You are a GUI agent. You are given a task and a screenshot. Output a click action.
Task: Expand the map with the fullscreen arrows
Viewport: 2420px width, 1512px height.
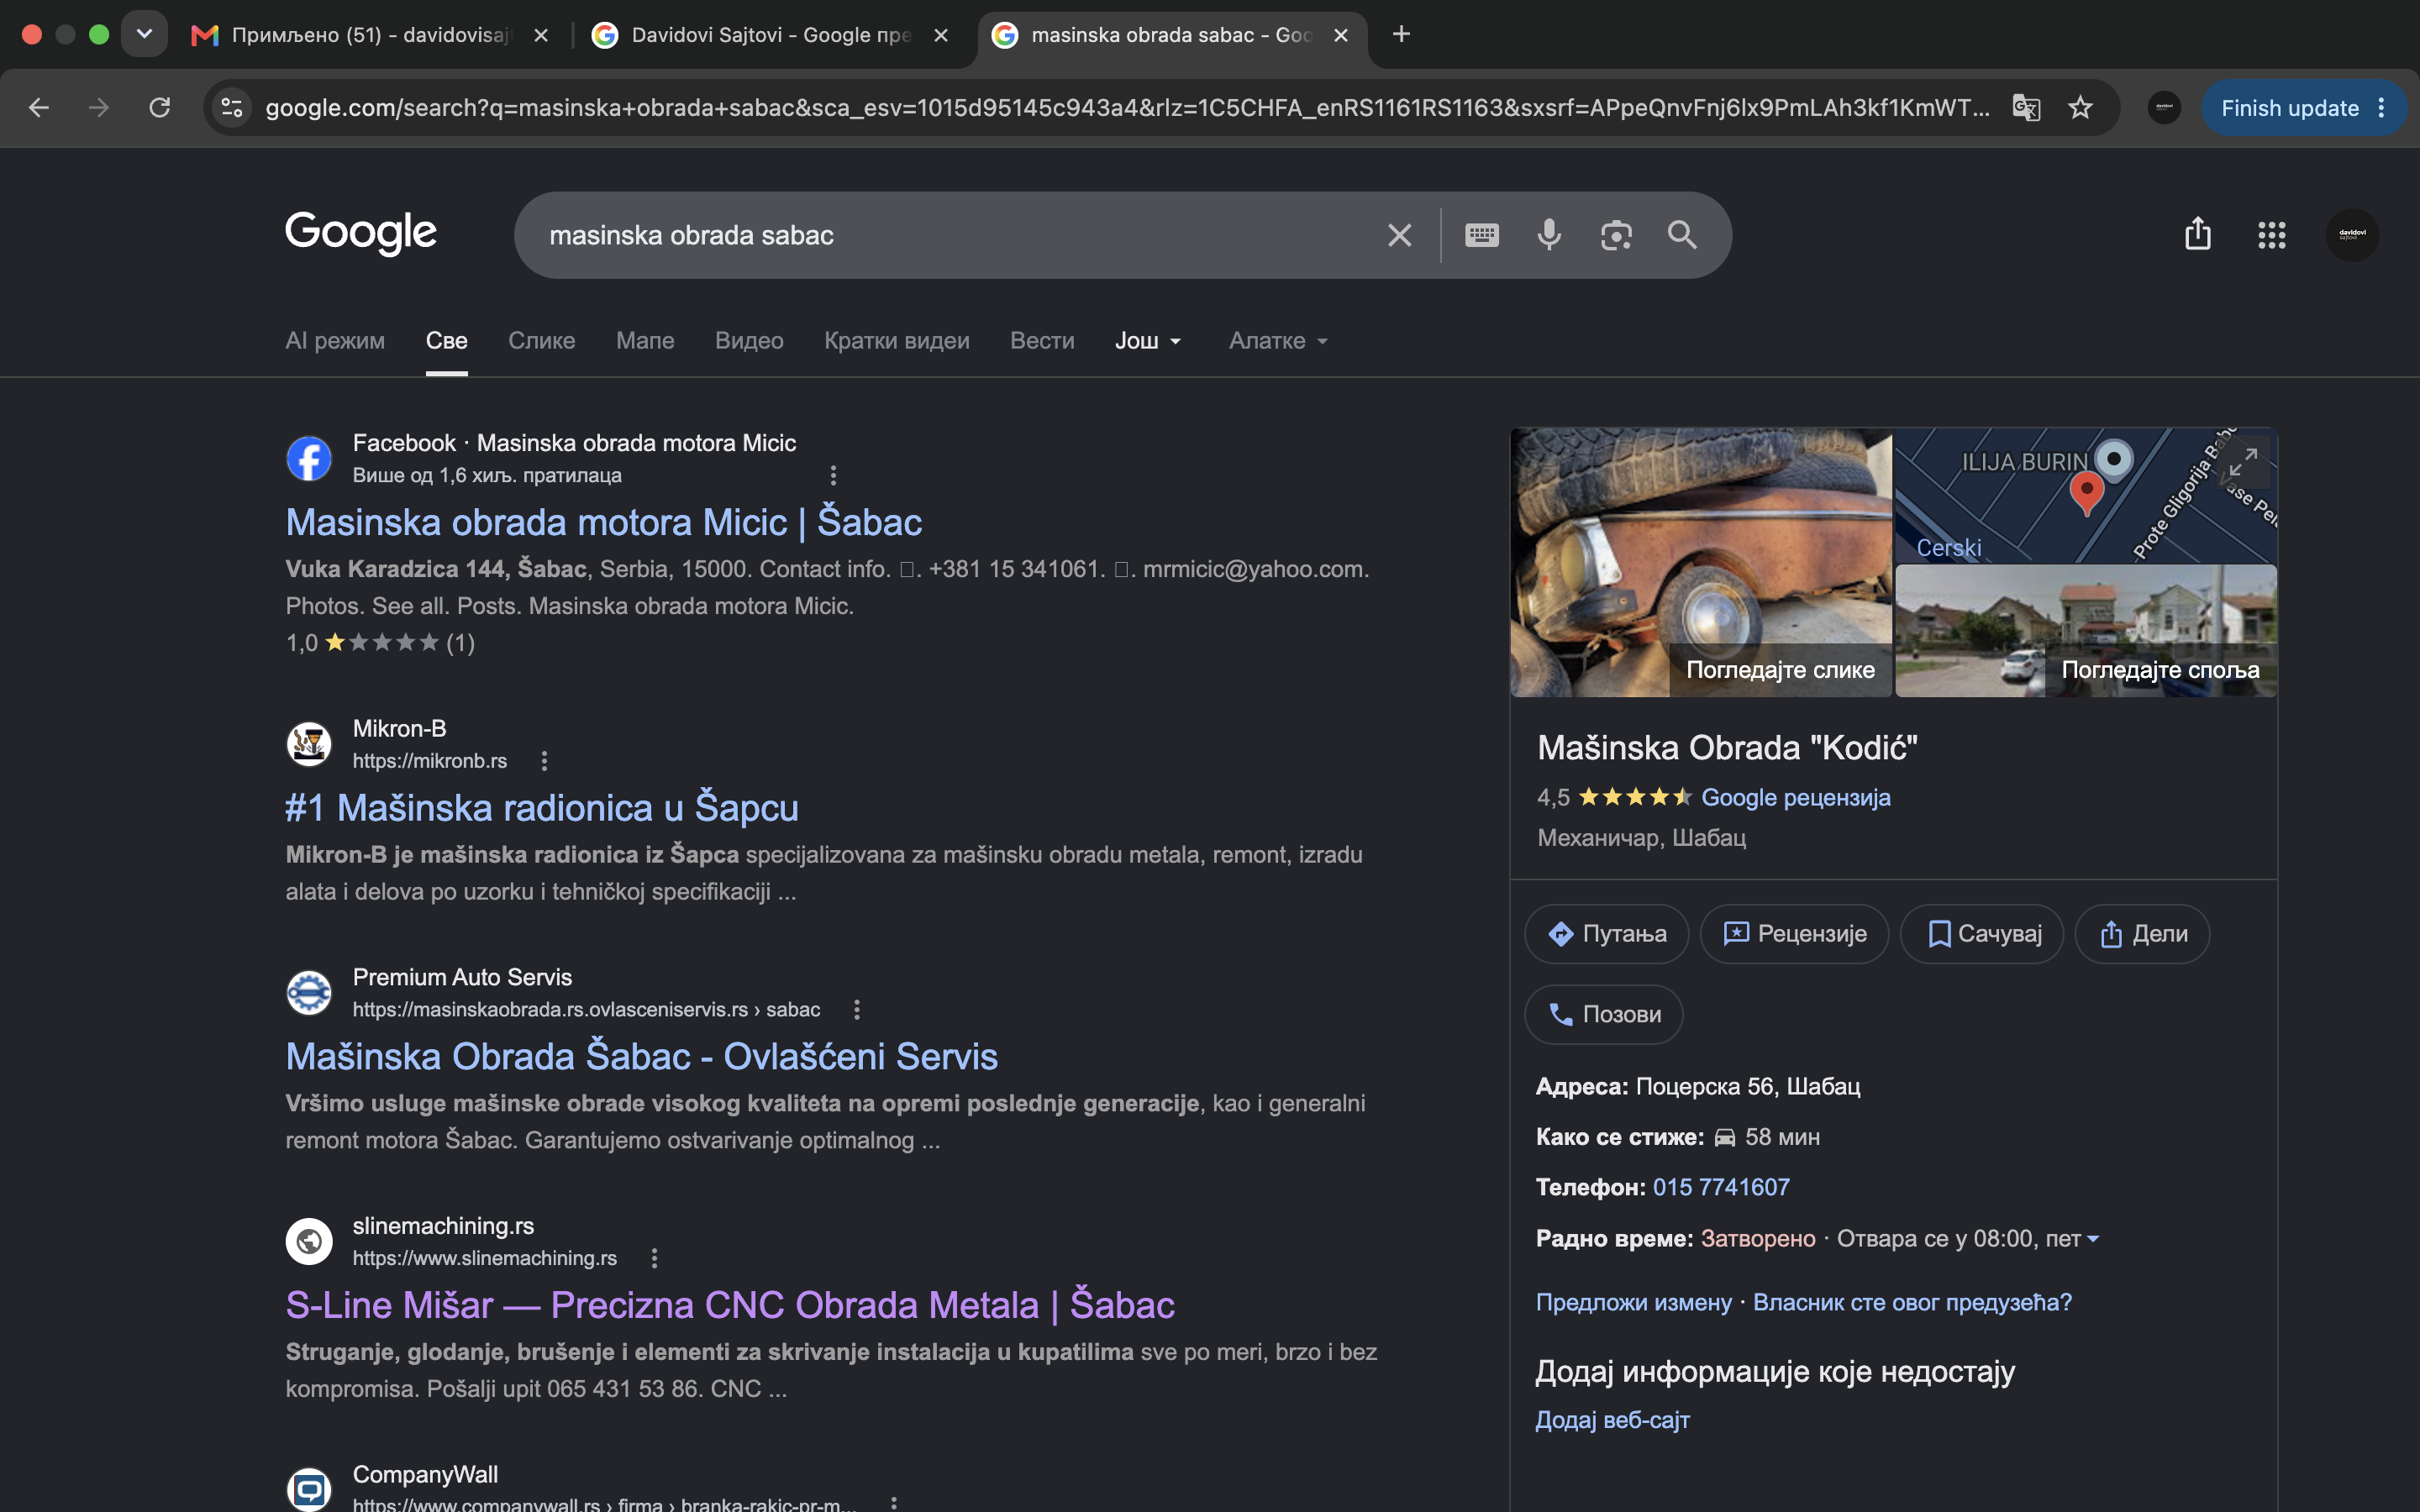(x=2243, y=462)
